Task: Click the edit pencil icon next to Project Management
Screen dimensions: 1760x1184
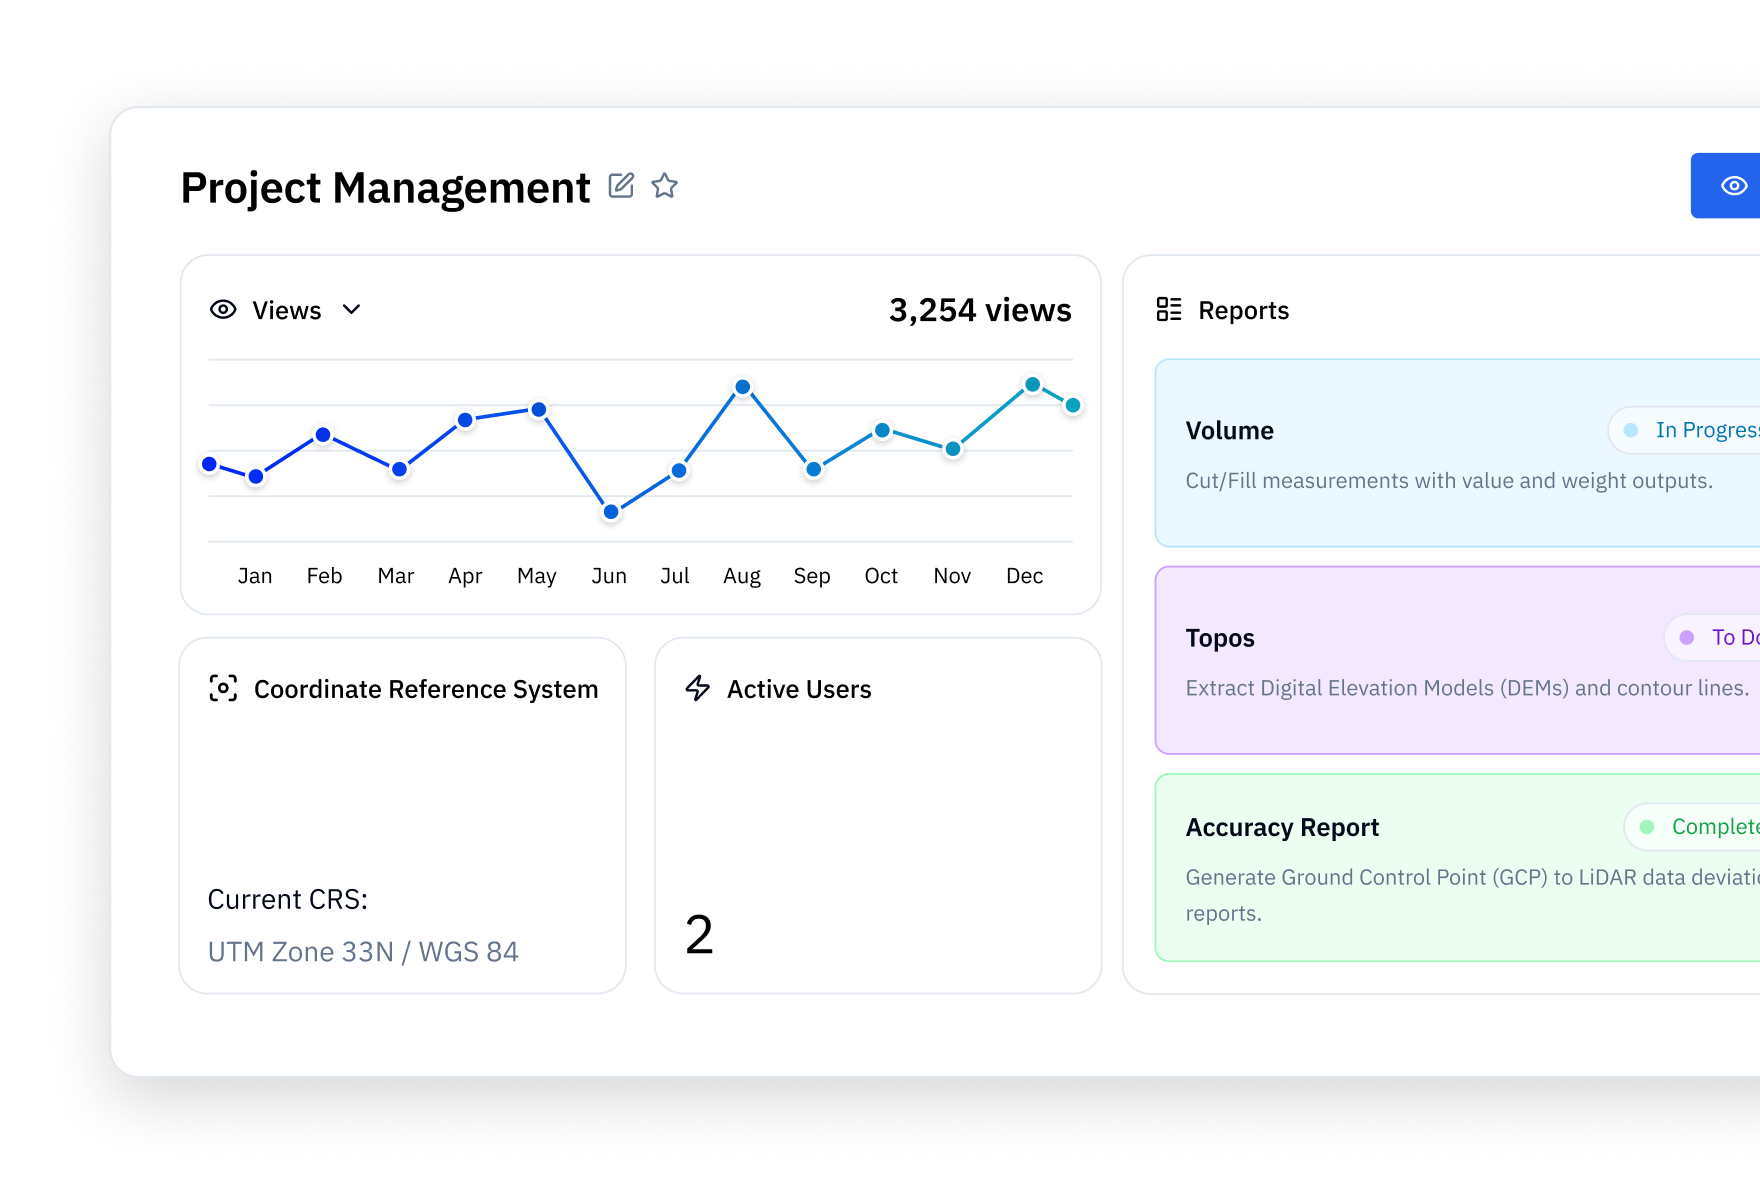Action: (x=621, y=185)
